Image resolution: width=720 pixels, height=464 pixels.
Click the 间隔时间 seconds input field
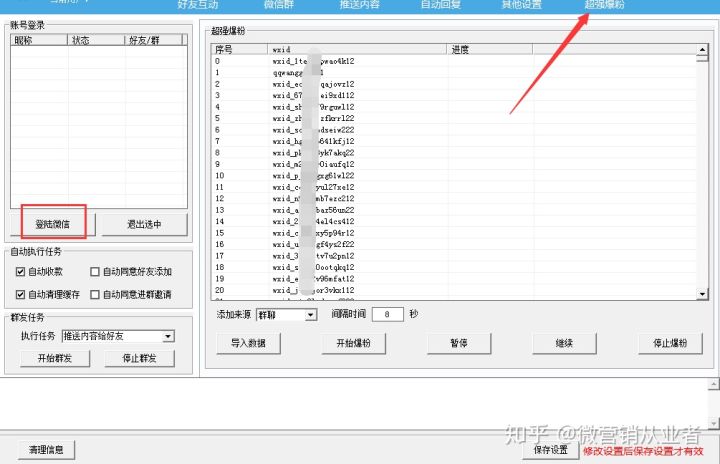(386, 314)
